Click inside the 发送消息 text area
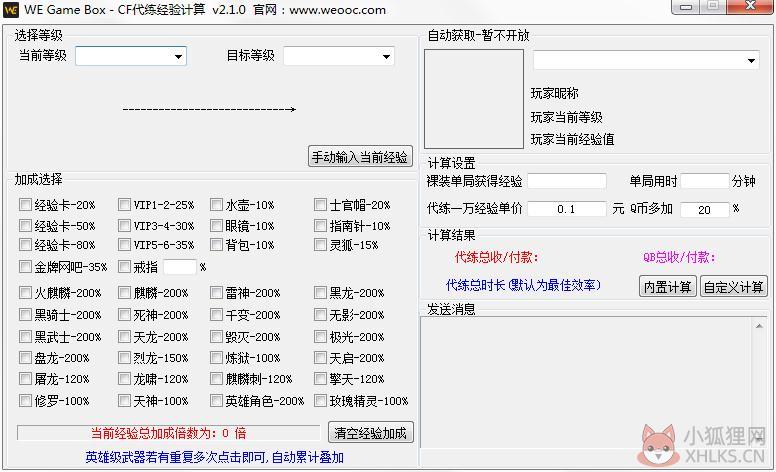 coord(586,382)
